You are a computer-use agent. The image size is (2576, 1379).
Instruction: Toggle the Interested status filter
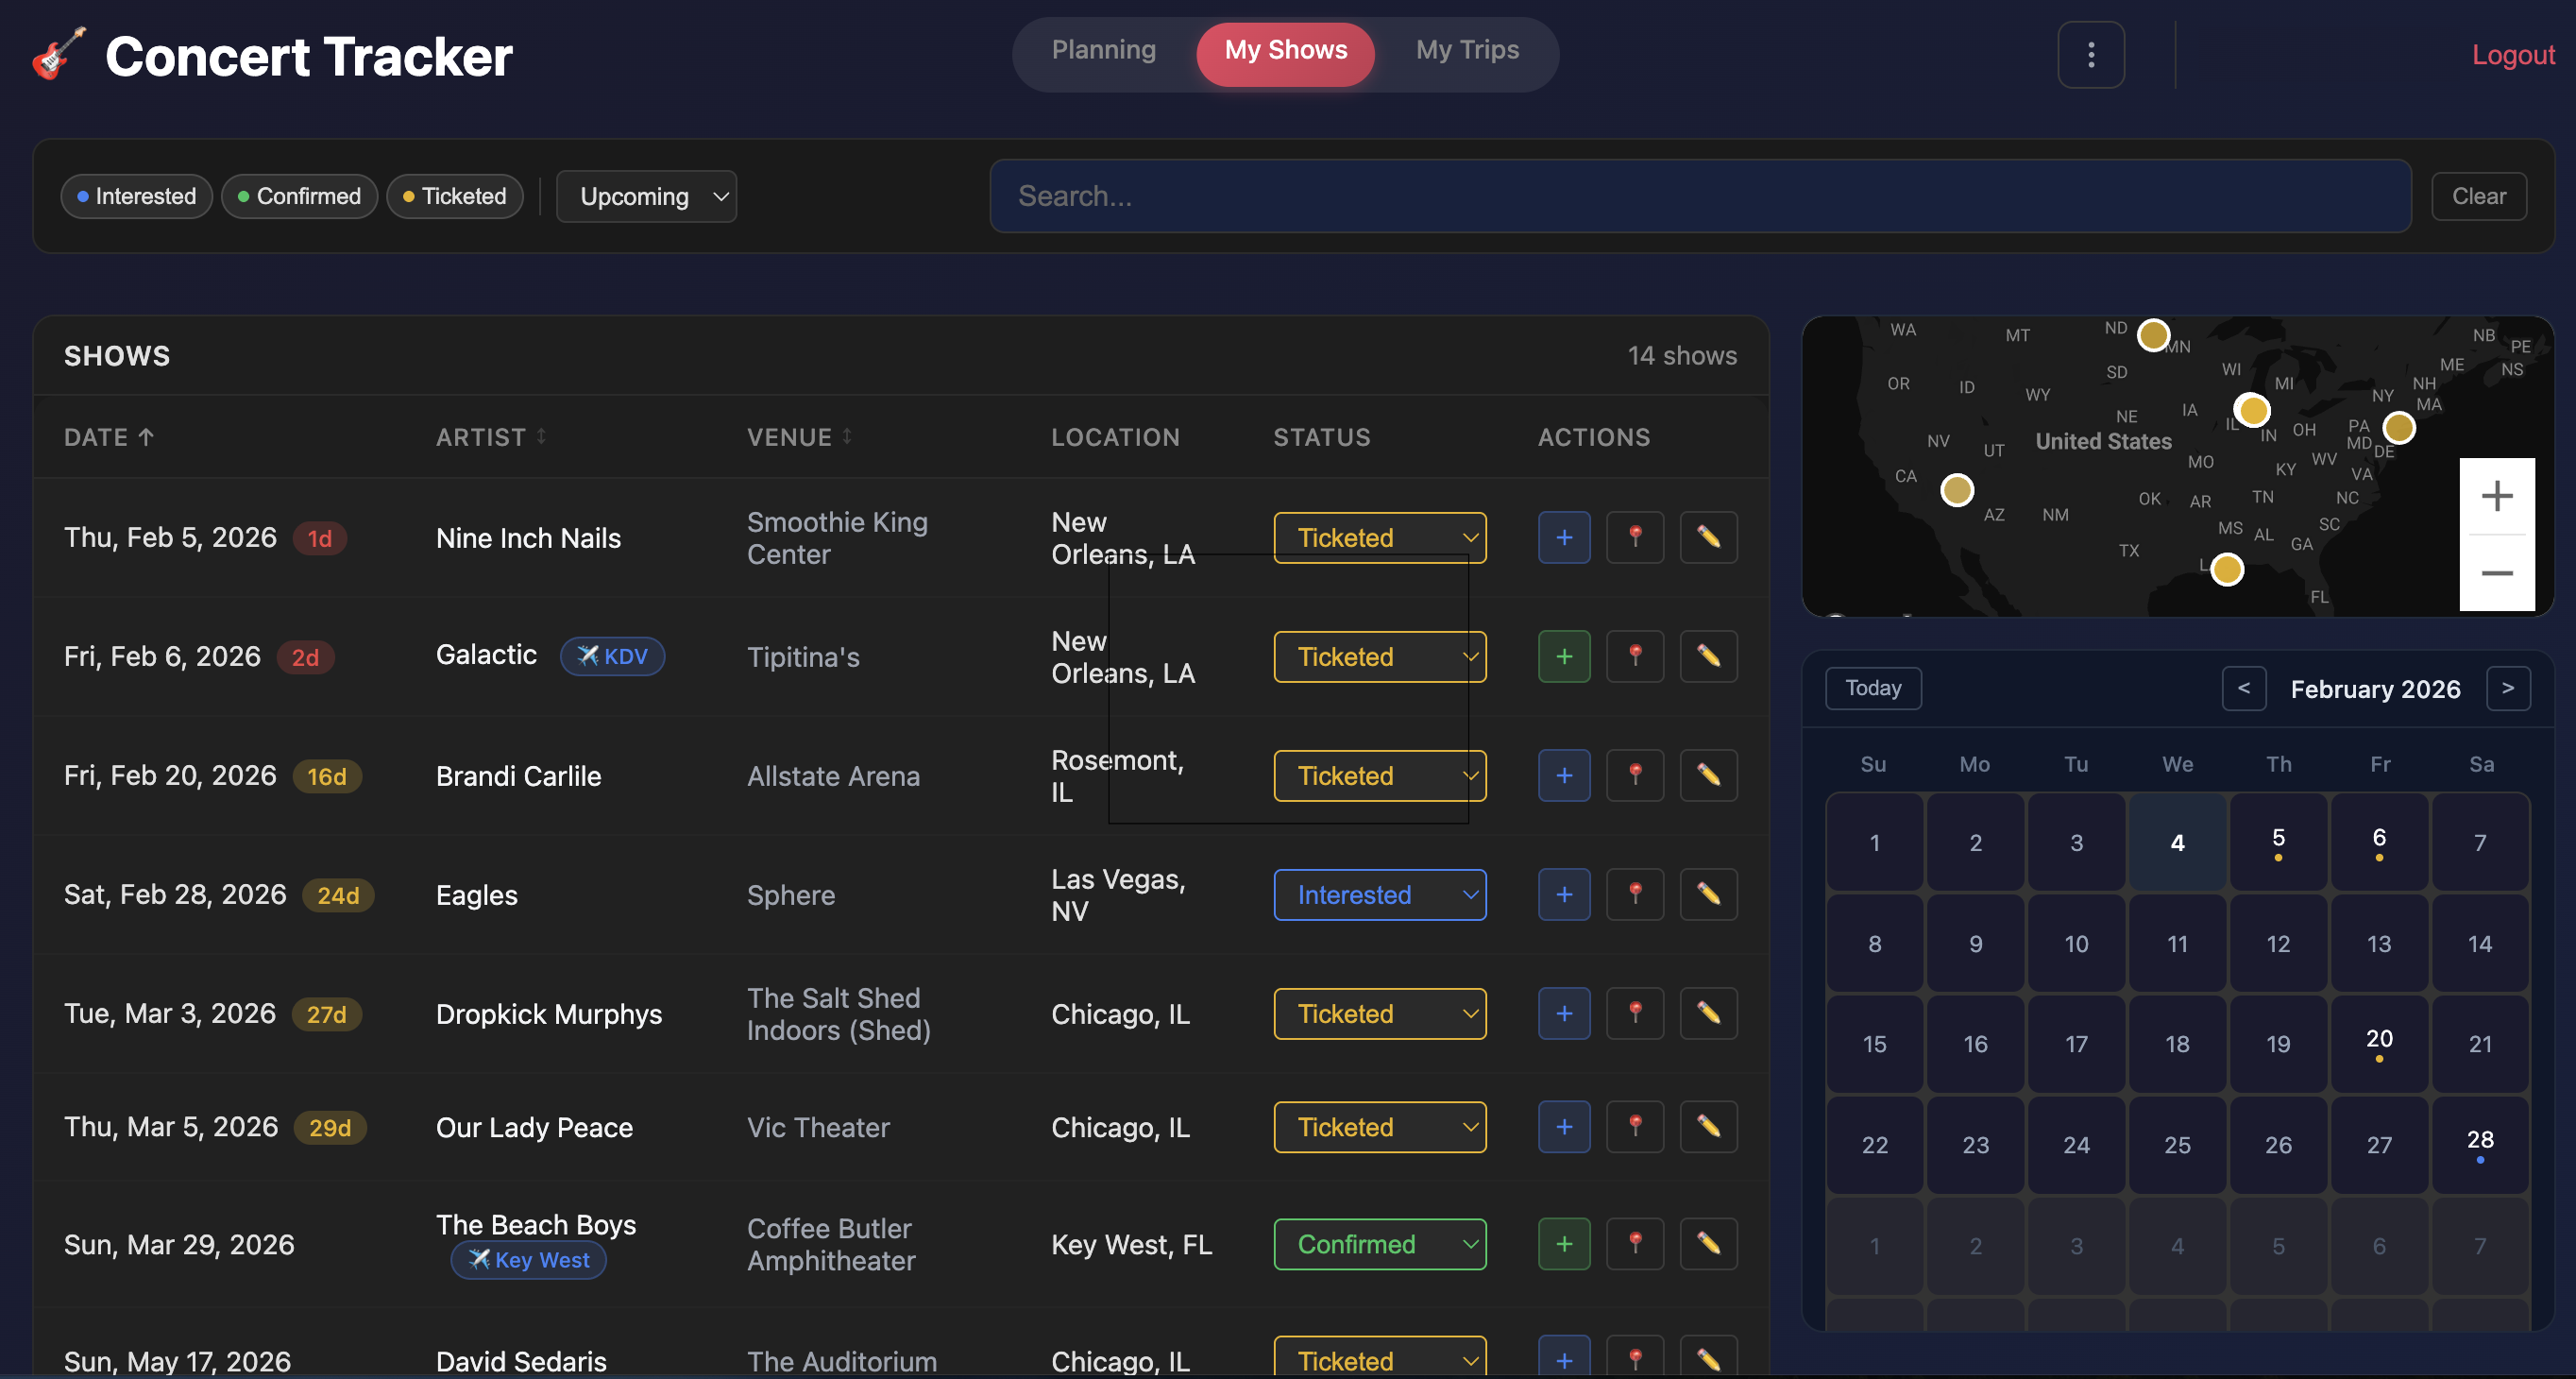coord(136,196)
